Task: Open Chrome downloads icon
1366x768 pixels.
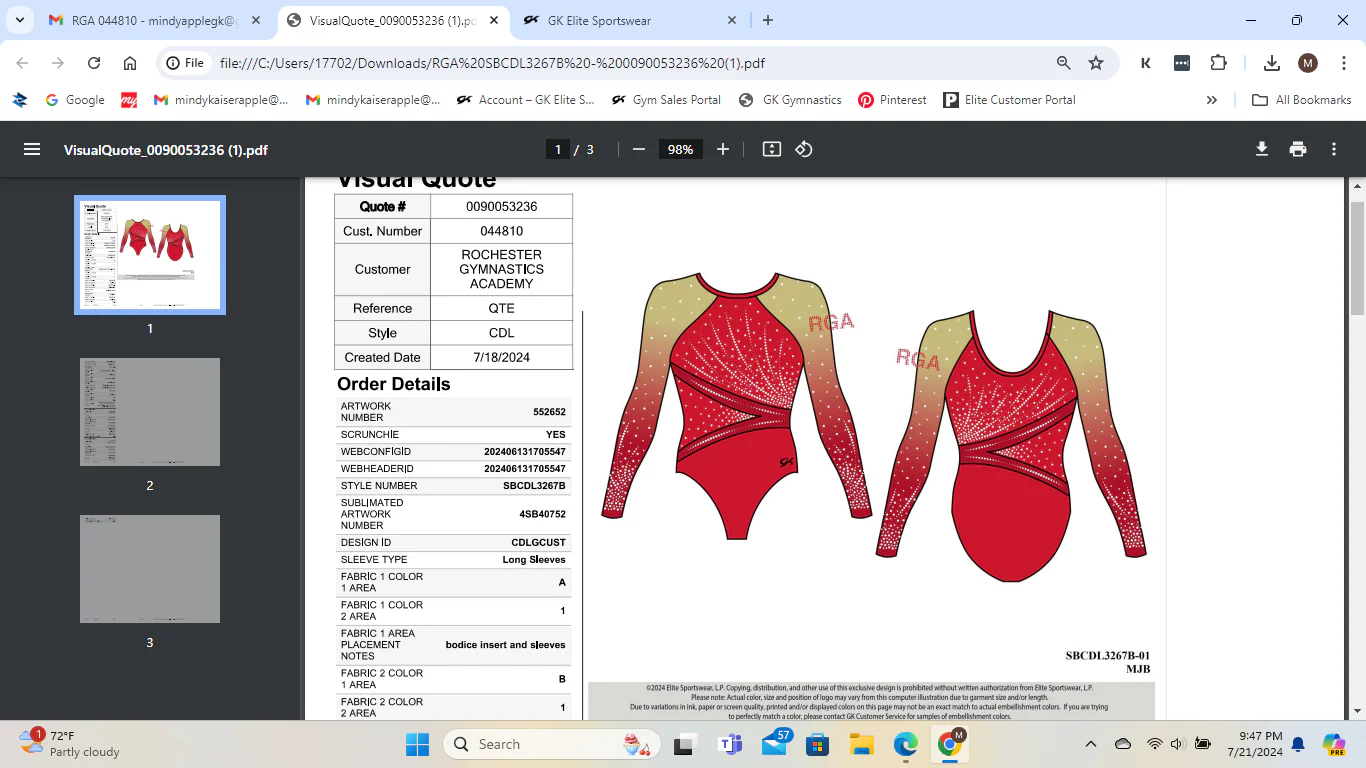Action: click(x=1272, y=63)
